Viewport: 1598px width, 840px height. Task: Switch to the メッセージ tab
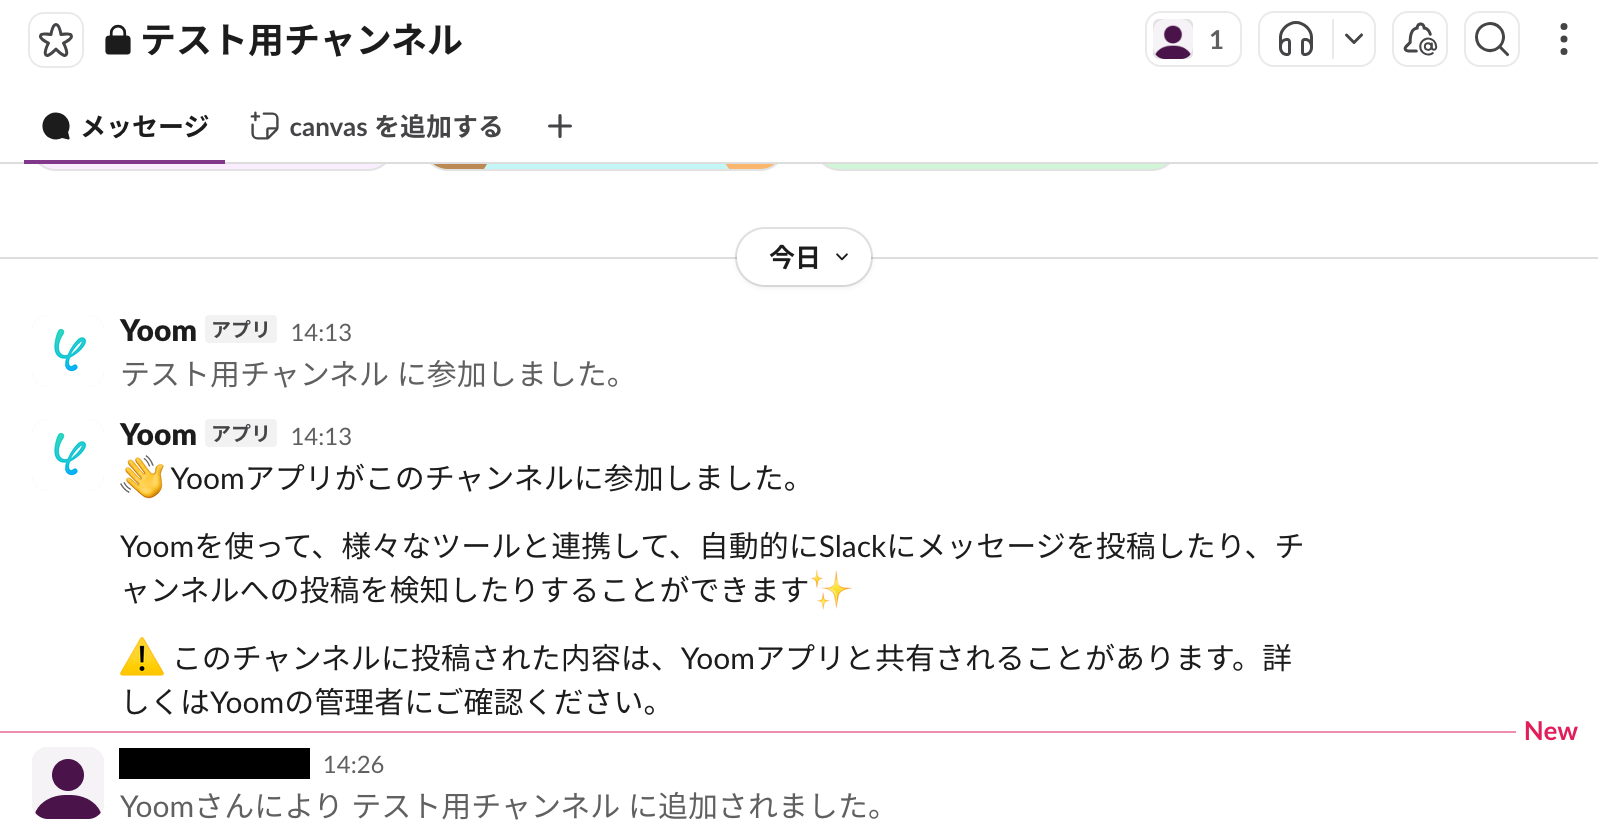(x=125, y=127)
